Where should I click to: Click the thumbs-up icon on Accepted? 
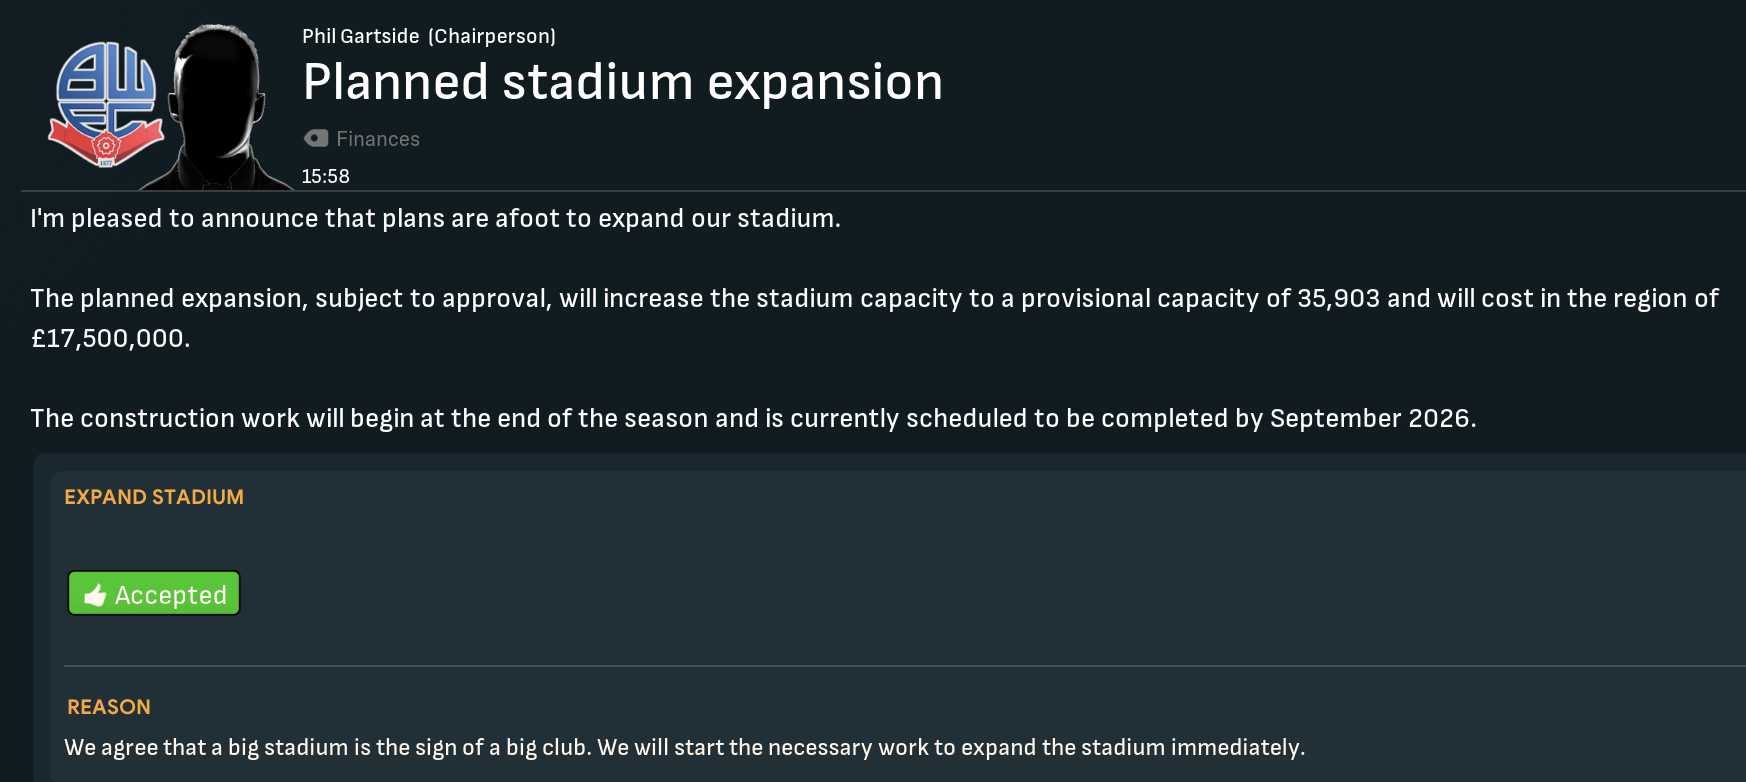[x=95, y=595]
